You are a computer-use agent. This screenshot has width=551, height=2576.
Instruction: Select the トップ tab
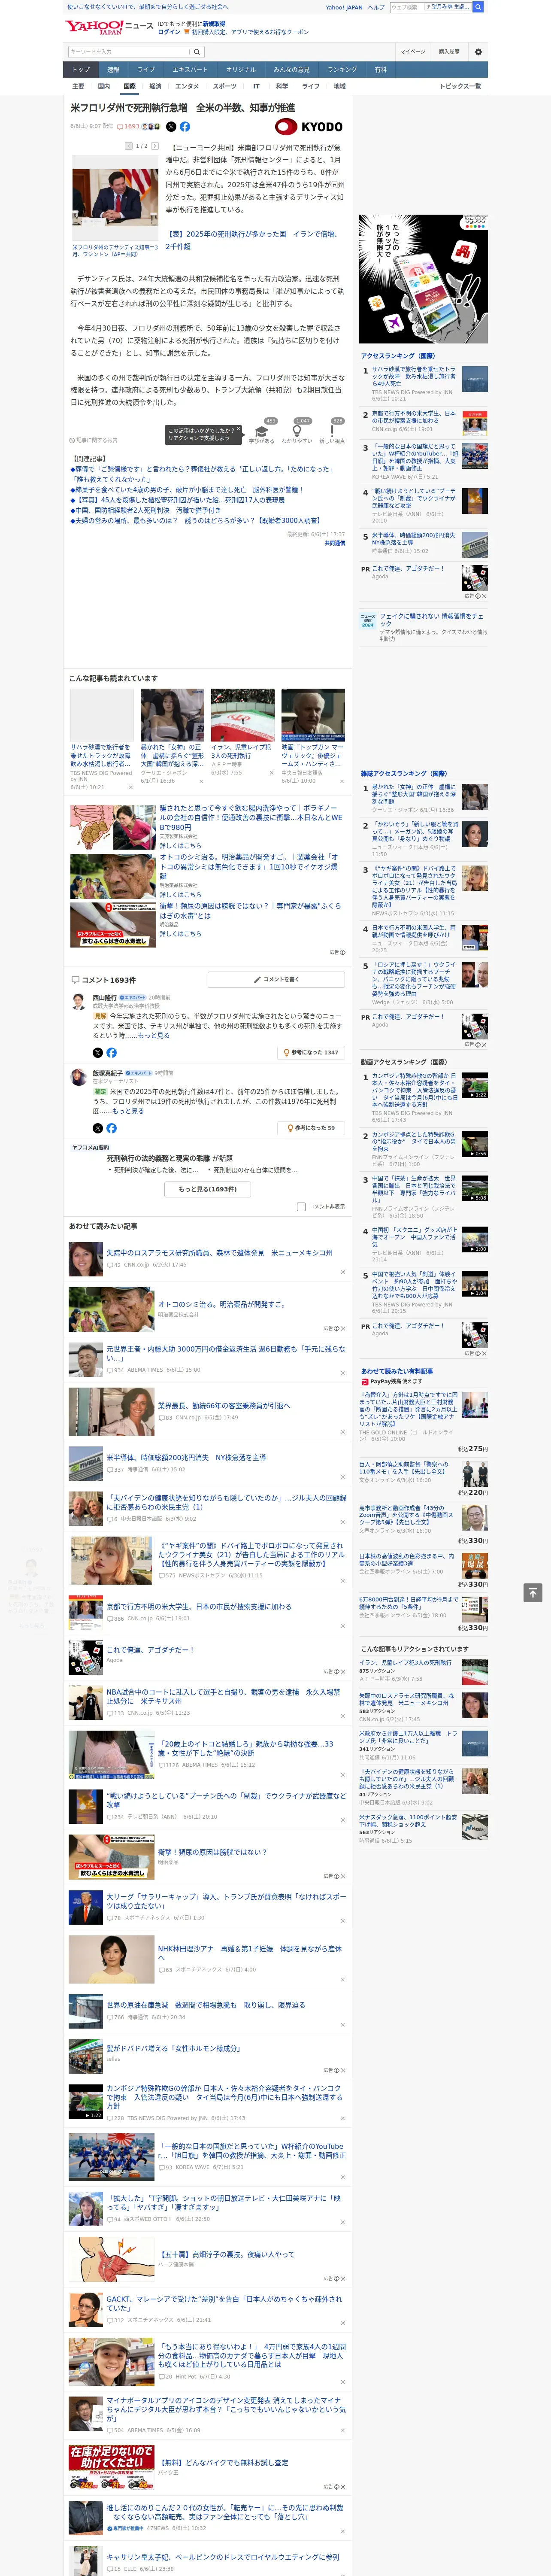click(81, 70)
